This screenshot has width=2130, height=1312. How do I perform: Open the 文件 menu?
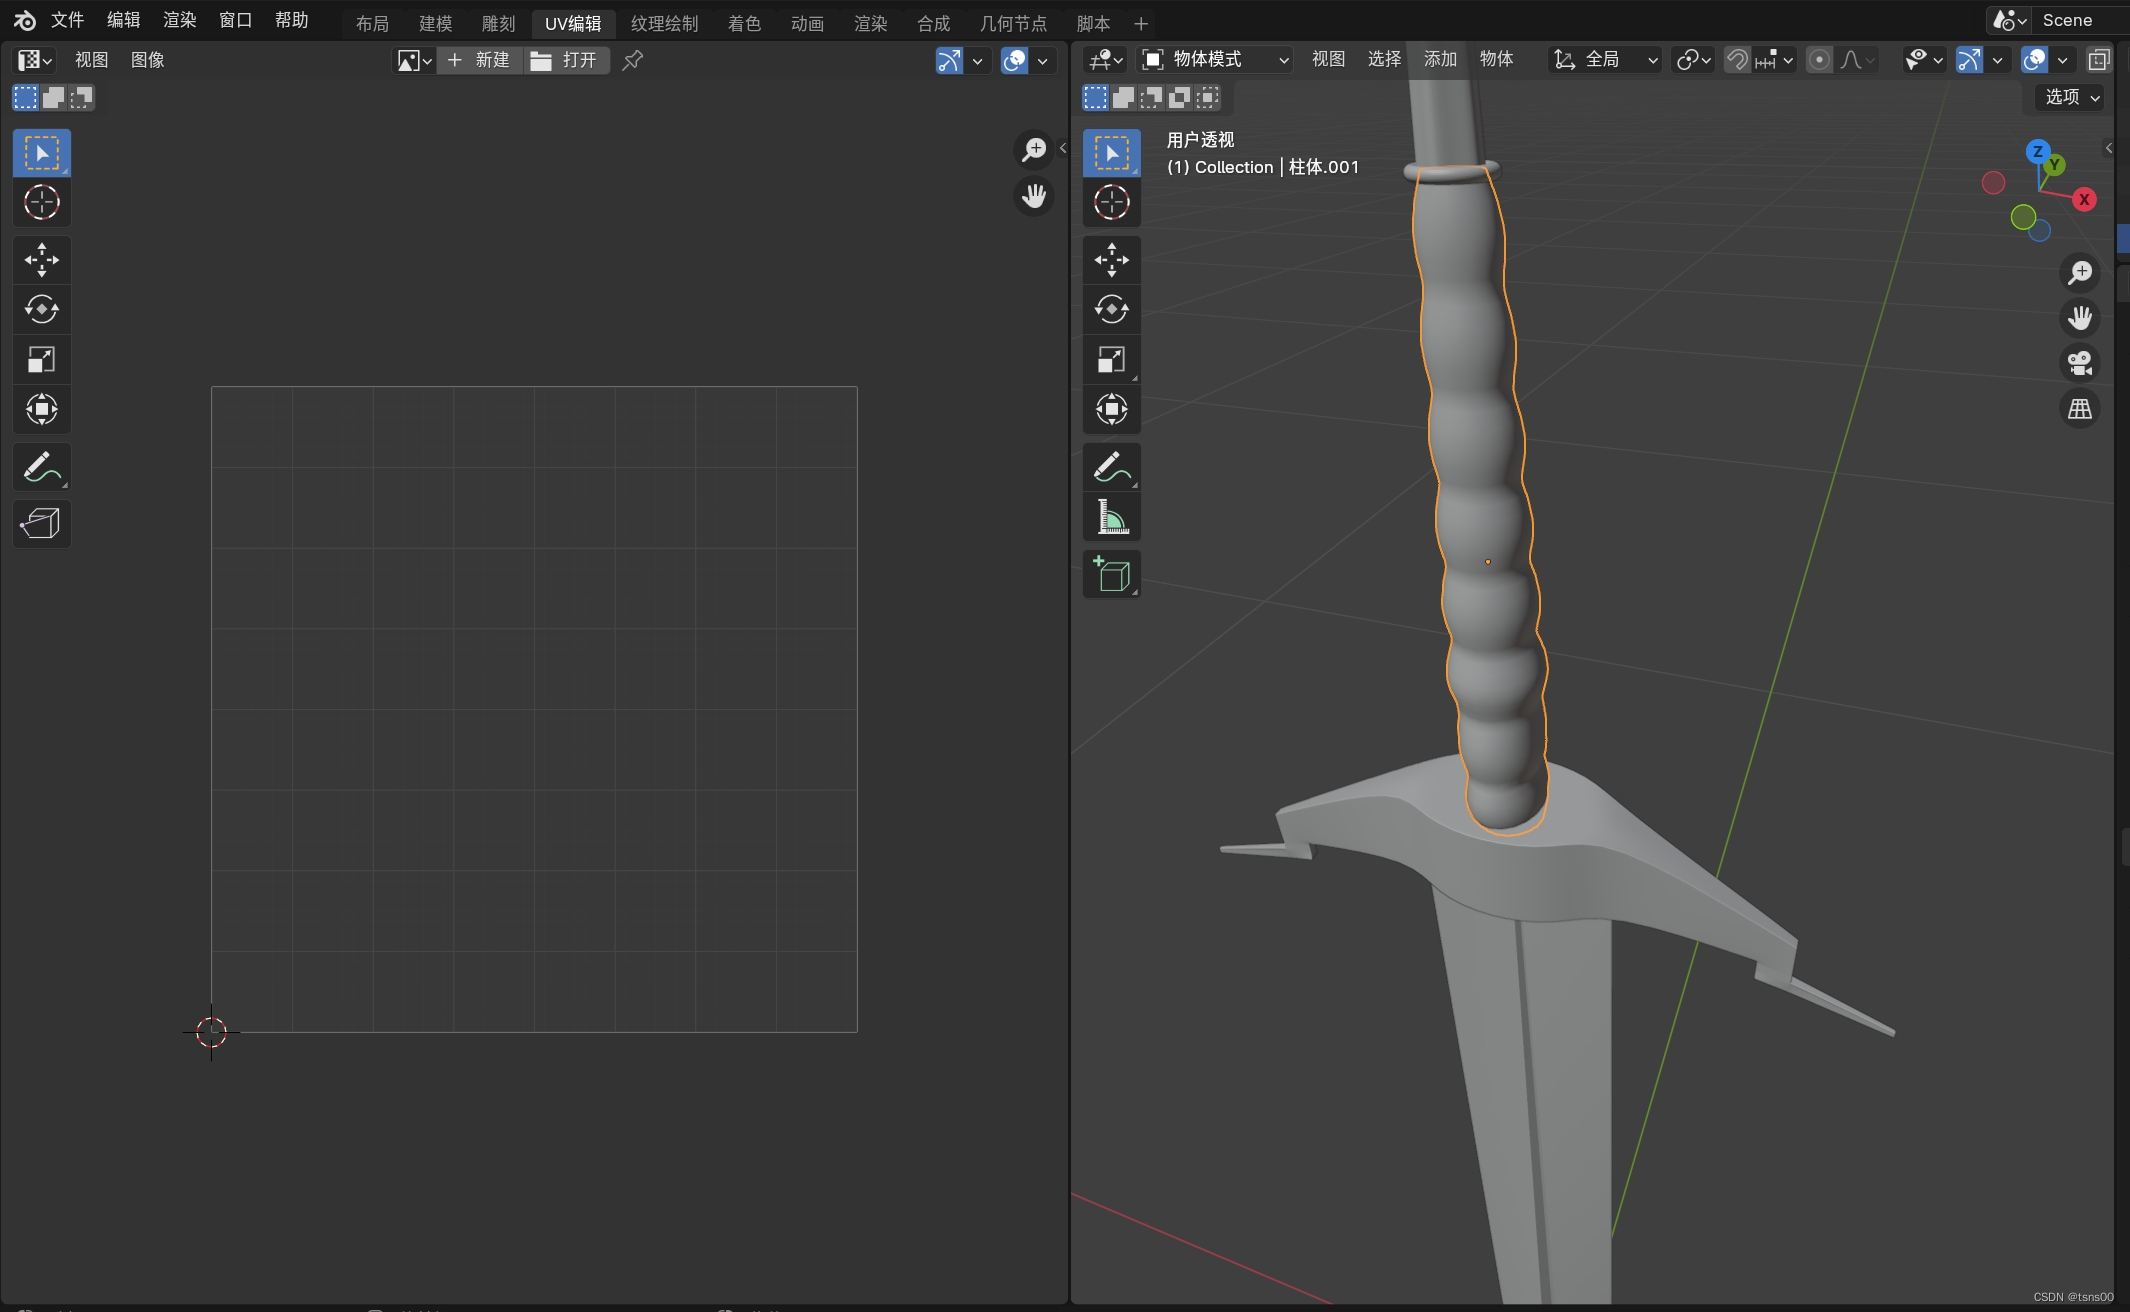coord(67,20)
